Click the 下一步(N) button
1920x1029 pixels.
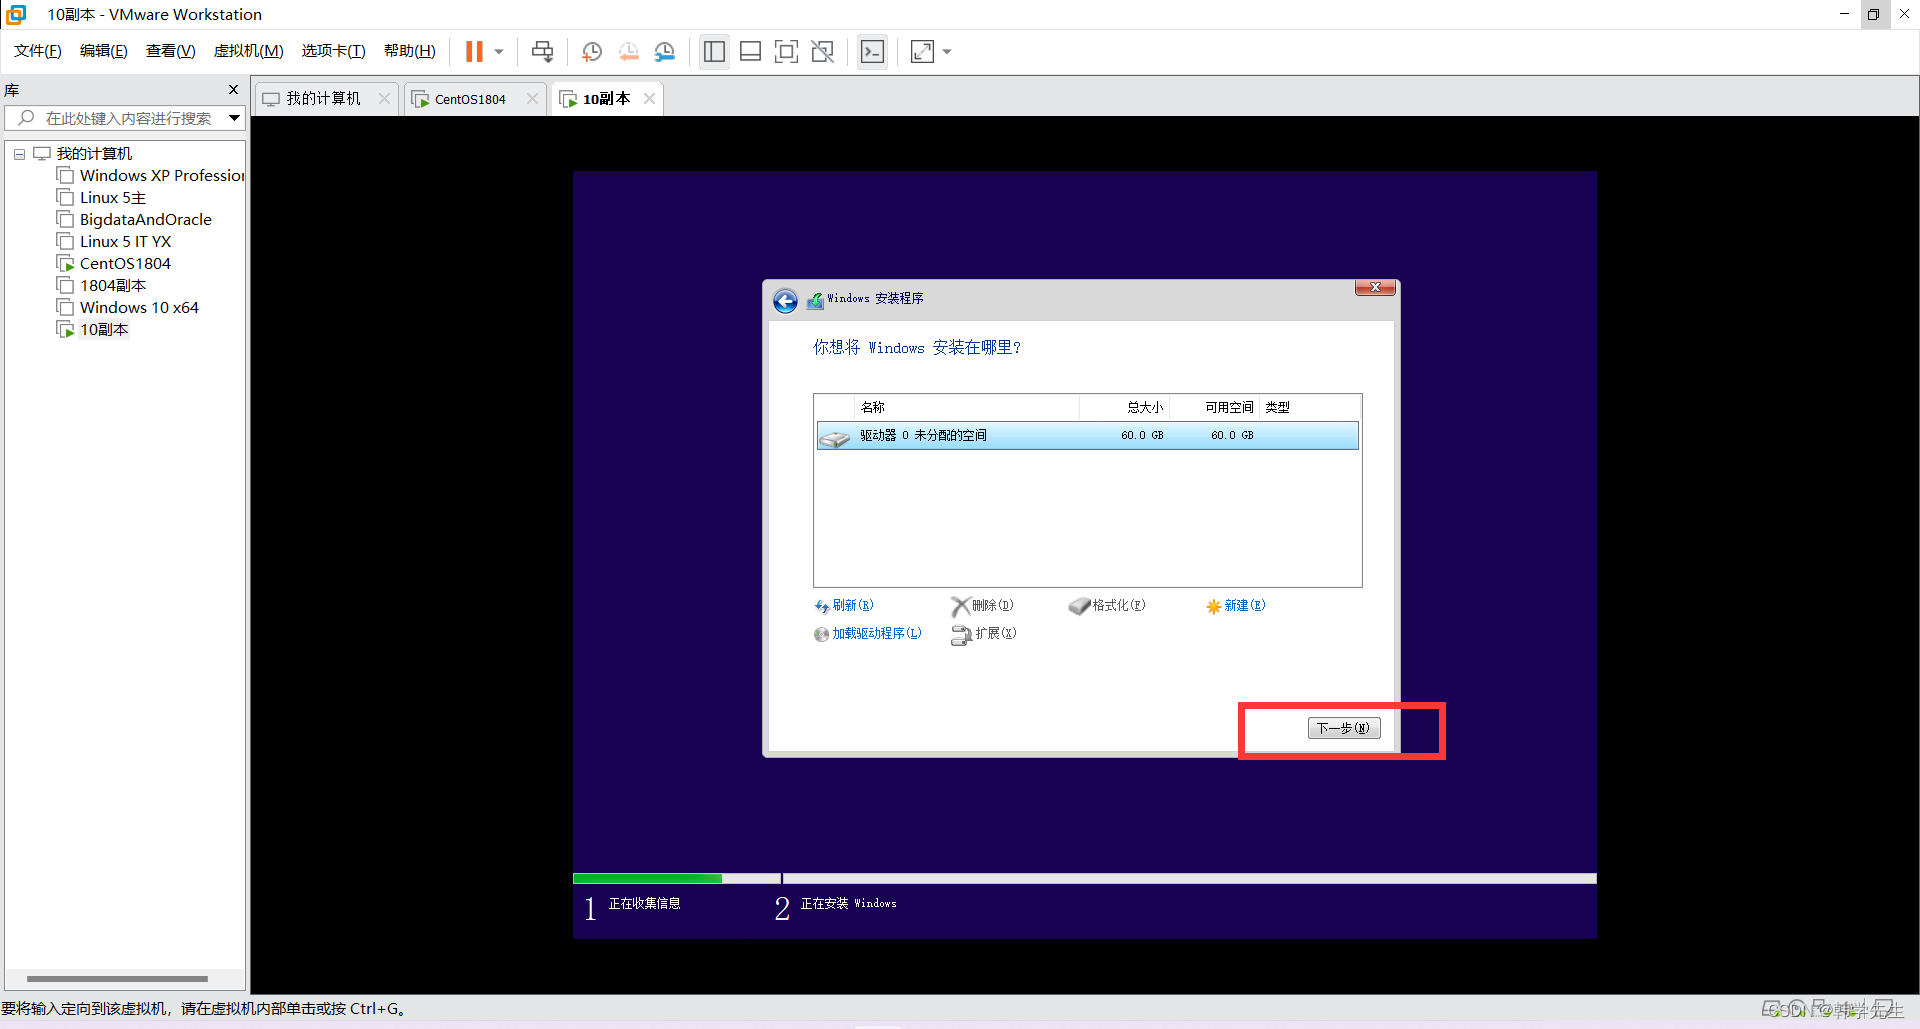coord(1344,728)
